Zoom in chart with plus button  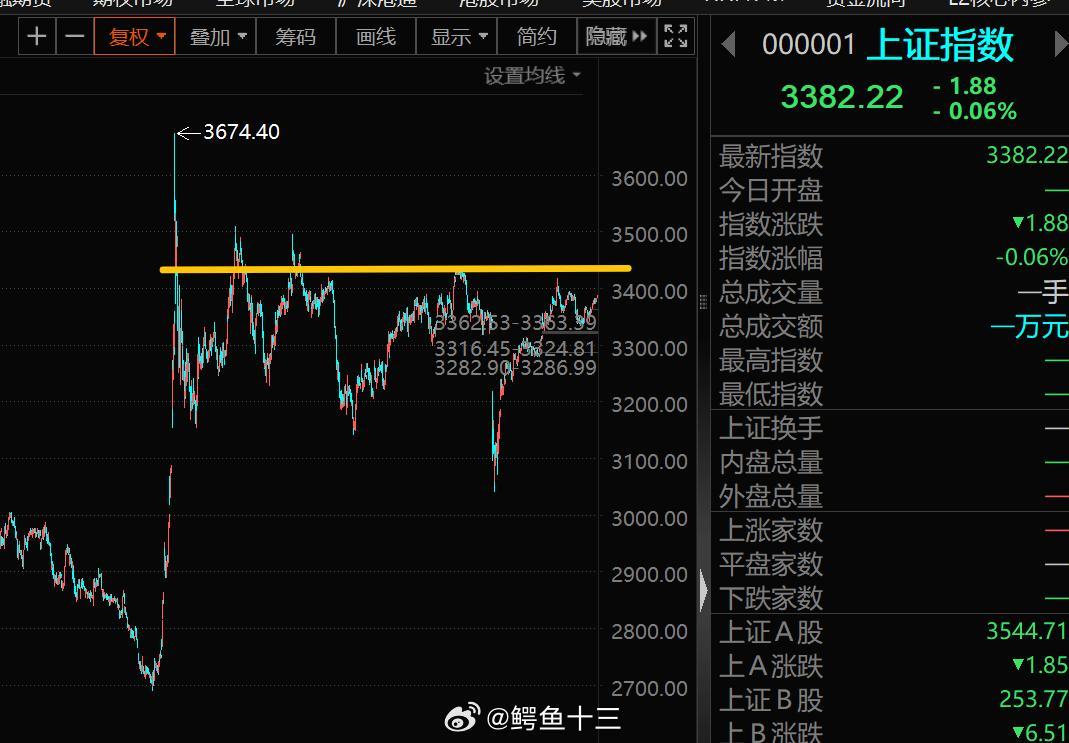click(37, 36)
